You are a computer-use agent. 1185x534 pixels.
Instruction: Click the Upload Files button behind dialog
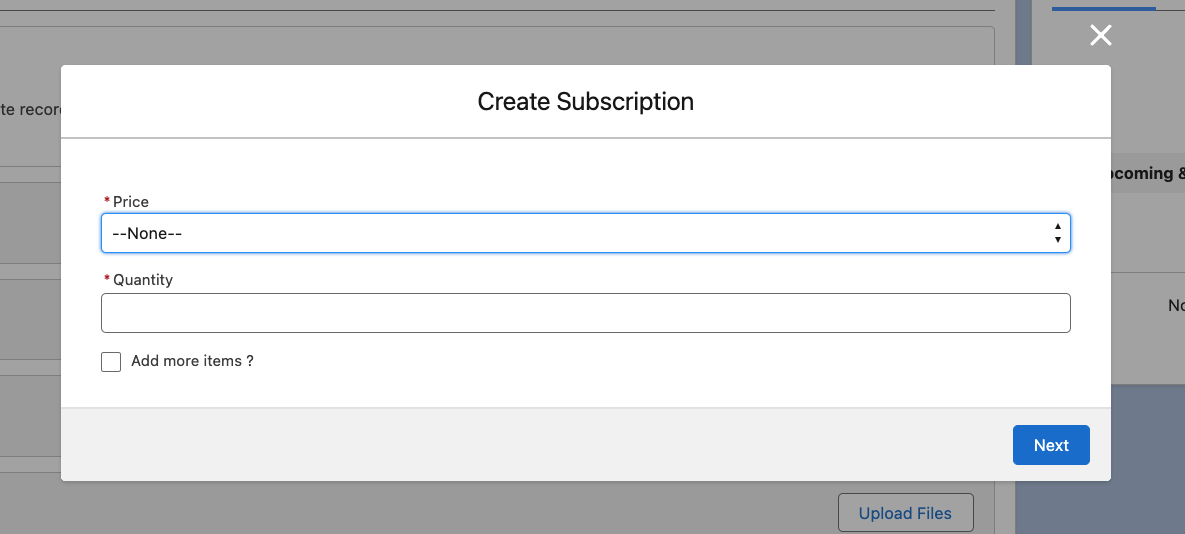[x=905, y=513]
